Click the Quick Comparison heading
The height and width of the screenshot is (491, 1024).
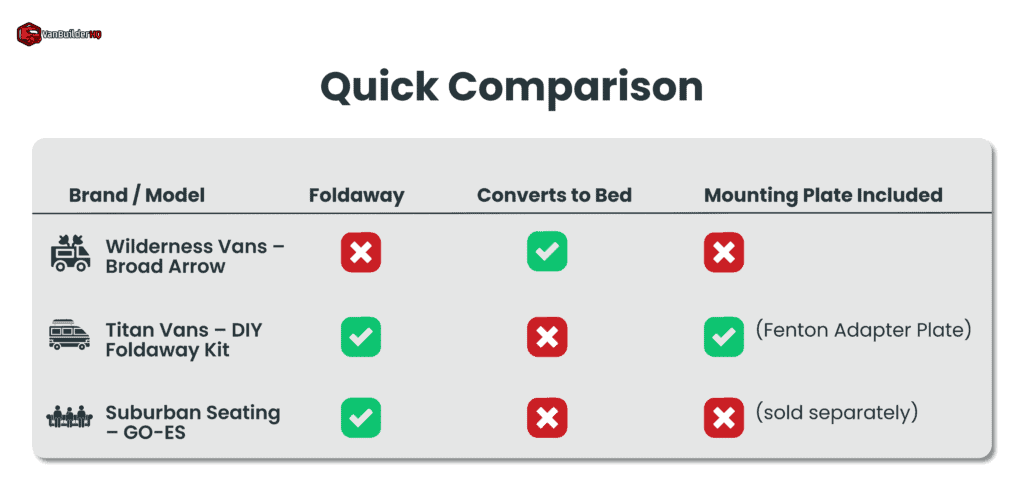coord(511,87)
